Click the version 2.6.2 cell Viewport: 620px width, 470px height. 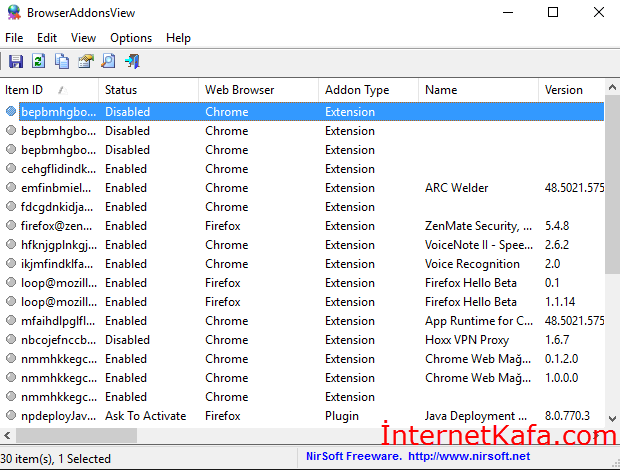[557, 245]
